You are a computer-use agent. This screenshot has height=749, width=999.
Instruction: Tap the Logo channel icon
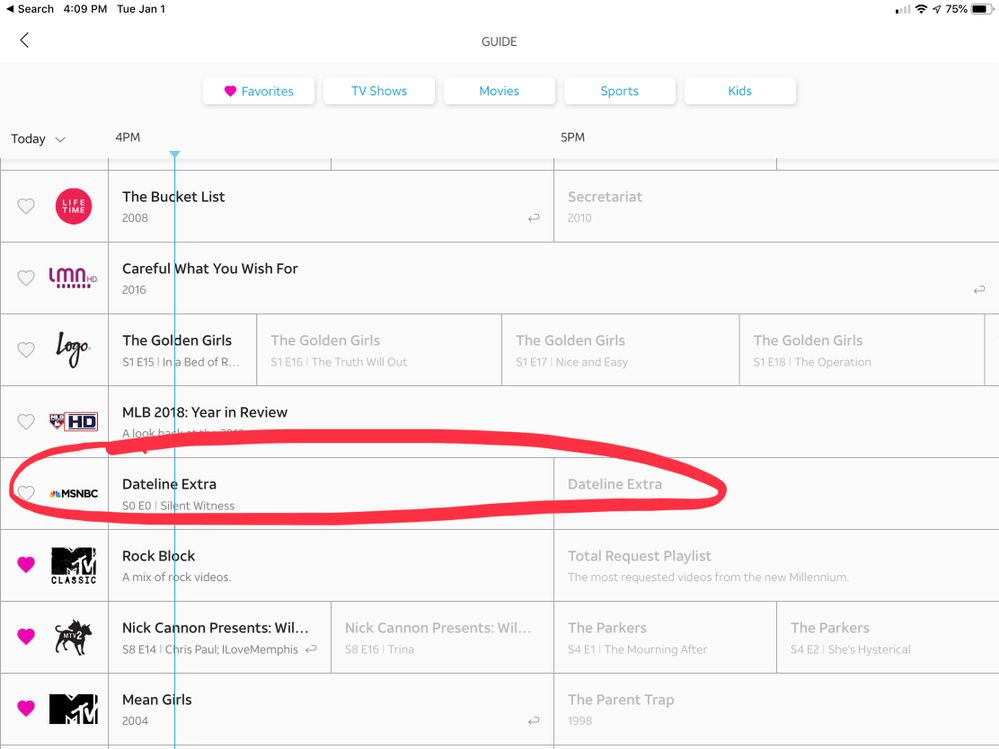coord(73,350)
